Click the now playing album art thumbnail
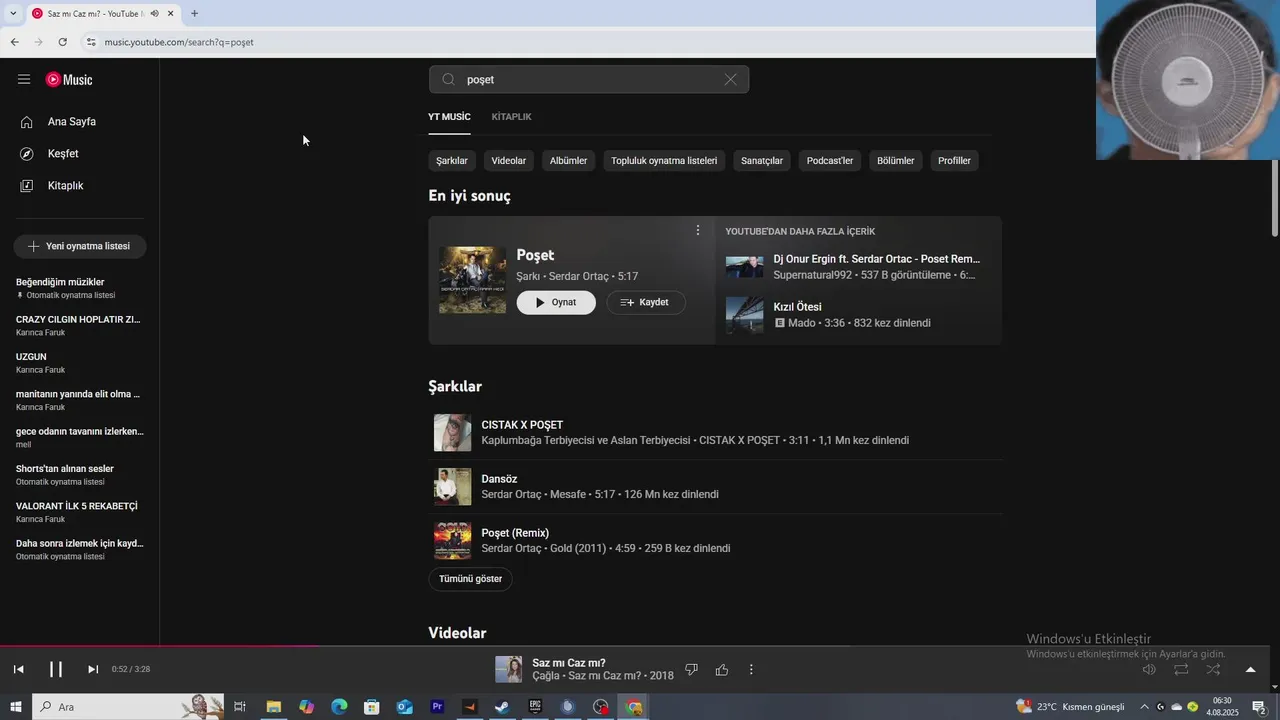 pyautogui.click(x=509, y=669)
